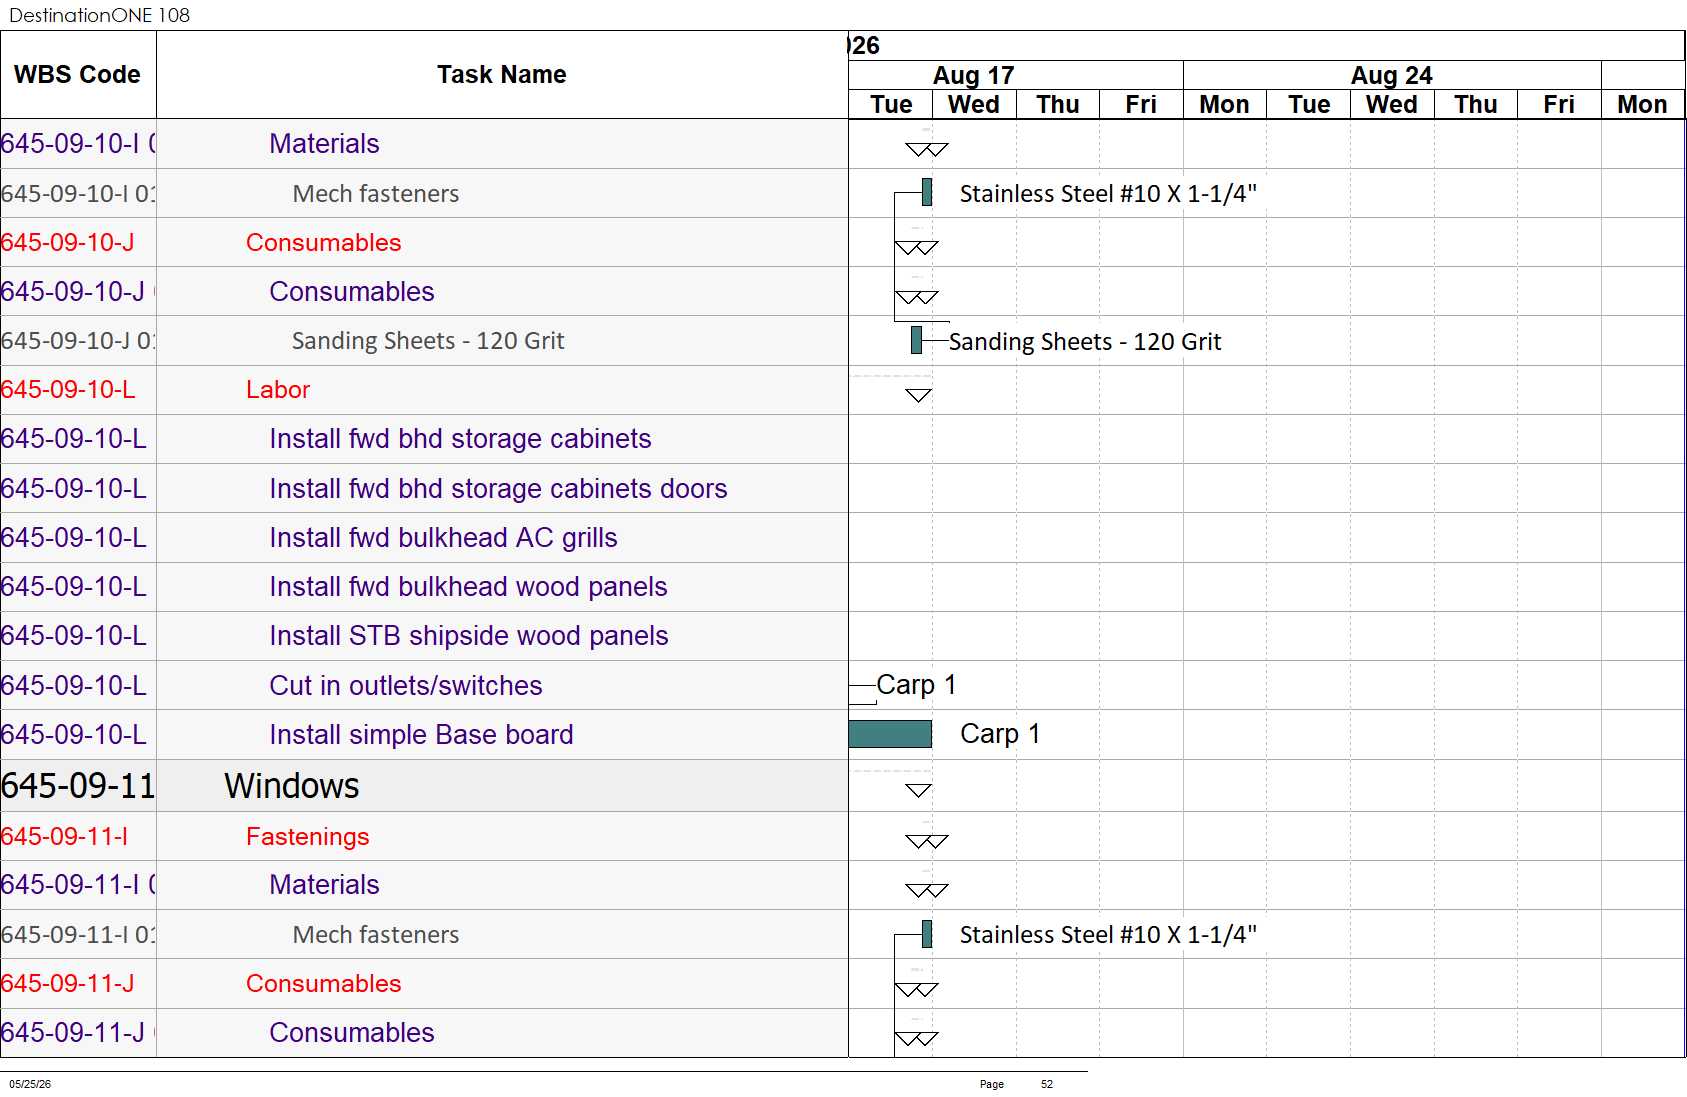Click the Windows summary triangle marker
Screen dimensions: 1687x1097
pos(918,790)
